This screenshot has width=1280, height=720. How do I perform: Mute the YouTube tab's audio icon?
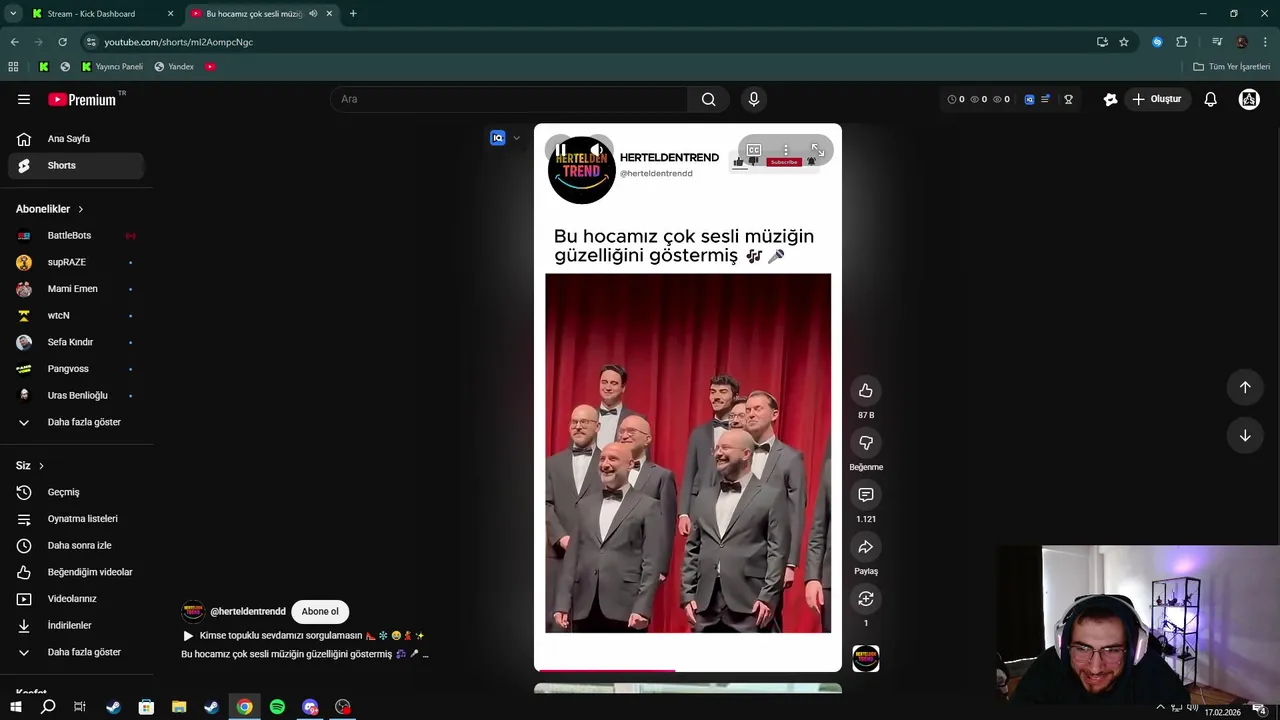(313, 14)
